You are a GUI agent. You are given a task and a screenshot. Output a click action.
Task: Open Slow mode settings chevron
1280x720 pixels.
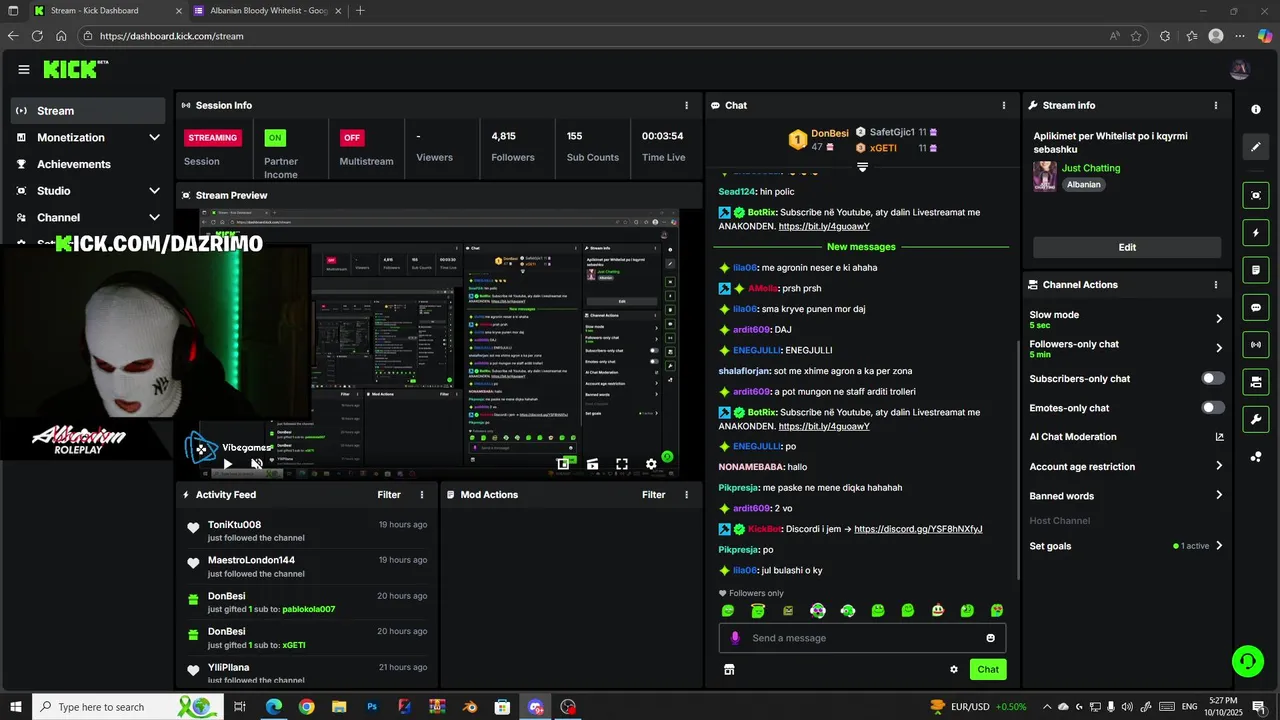pyautogui.click(x=1219, y=319)
